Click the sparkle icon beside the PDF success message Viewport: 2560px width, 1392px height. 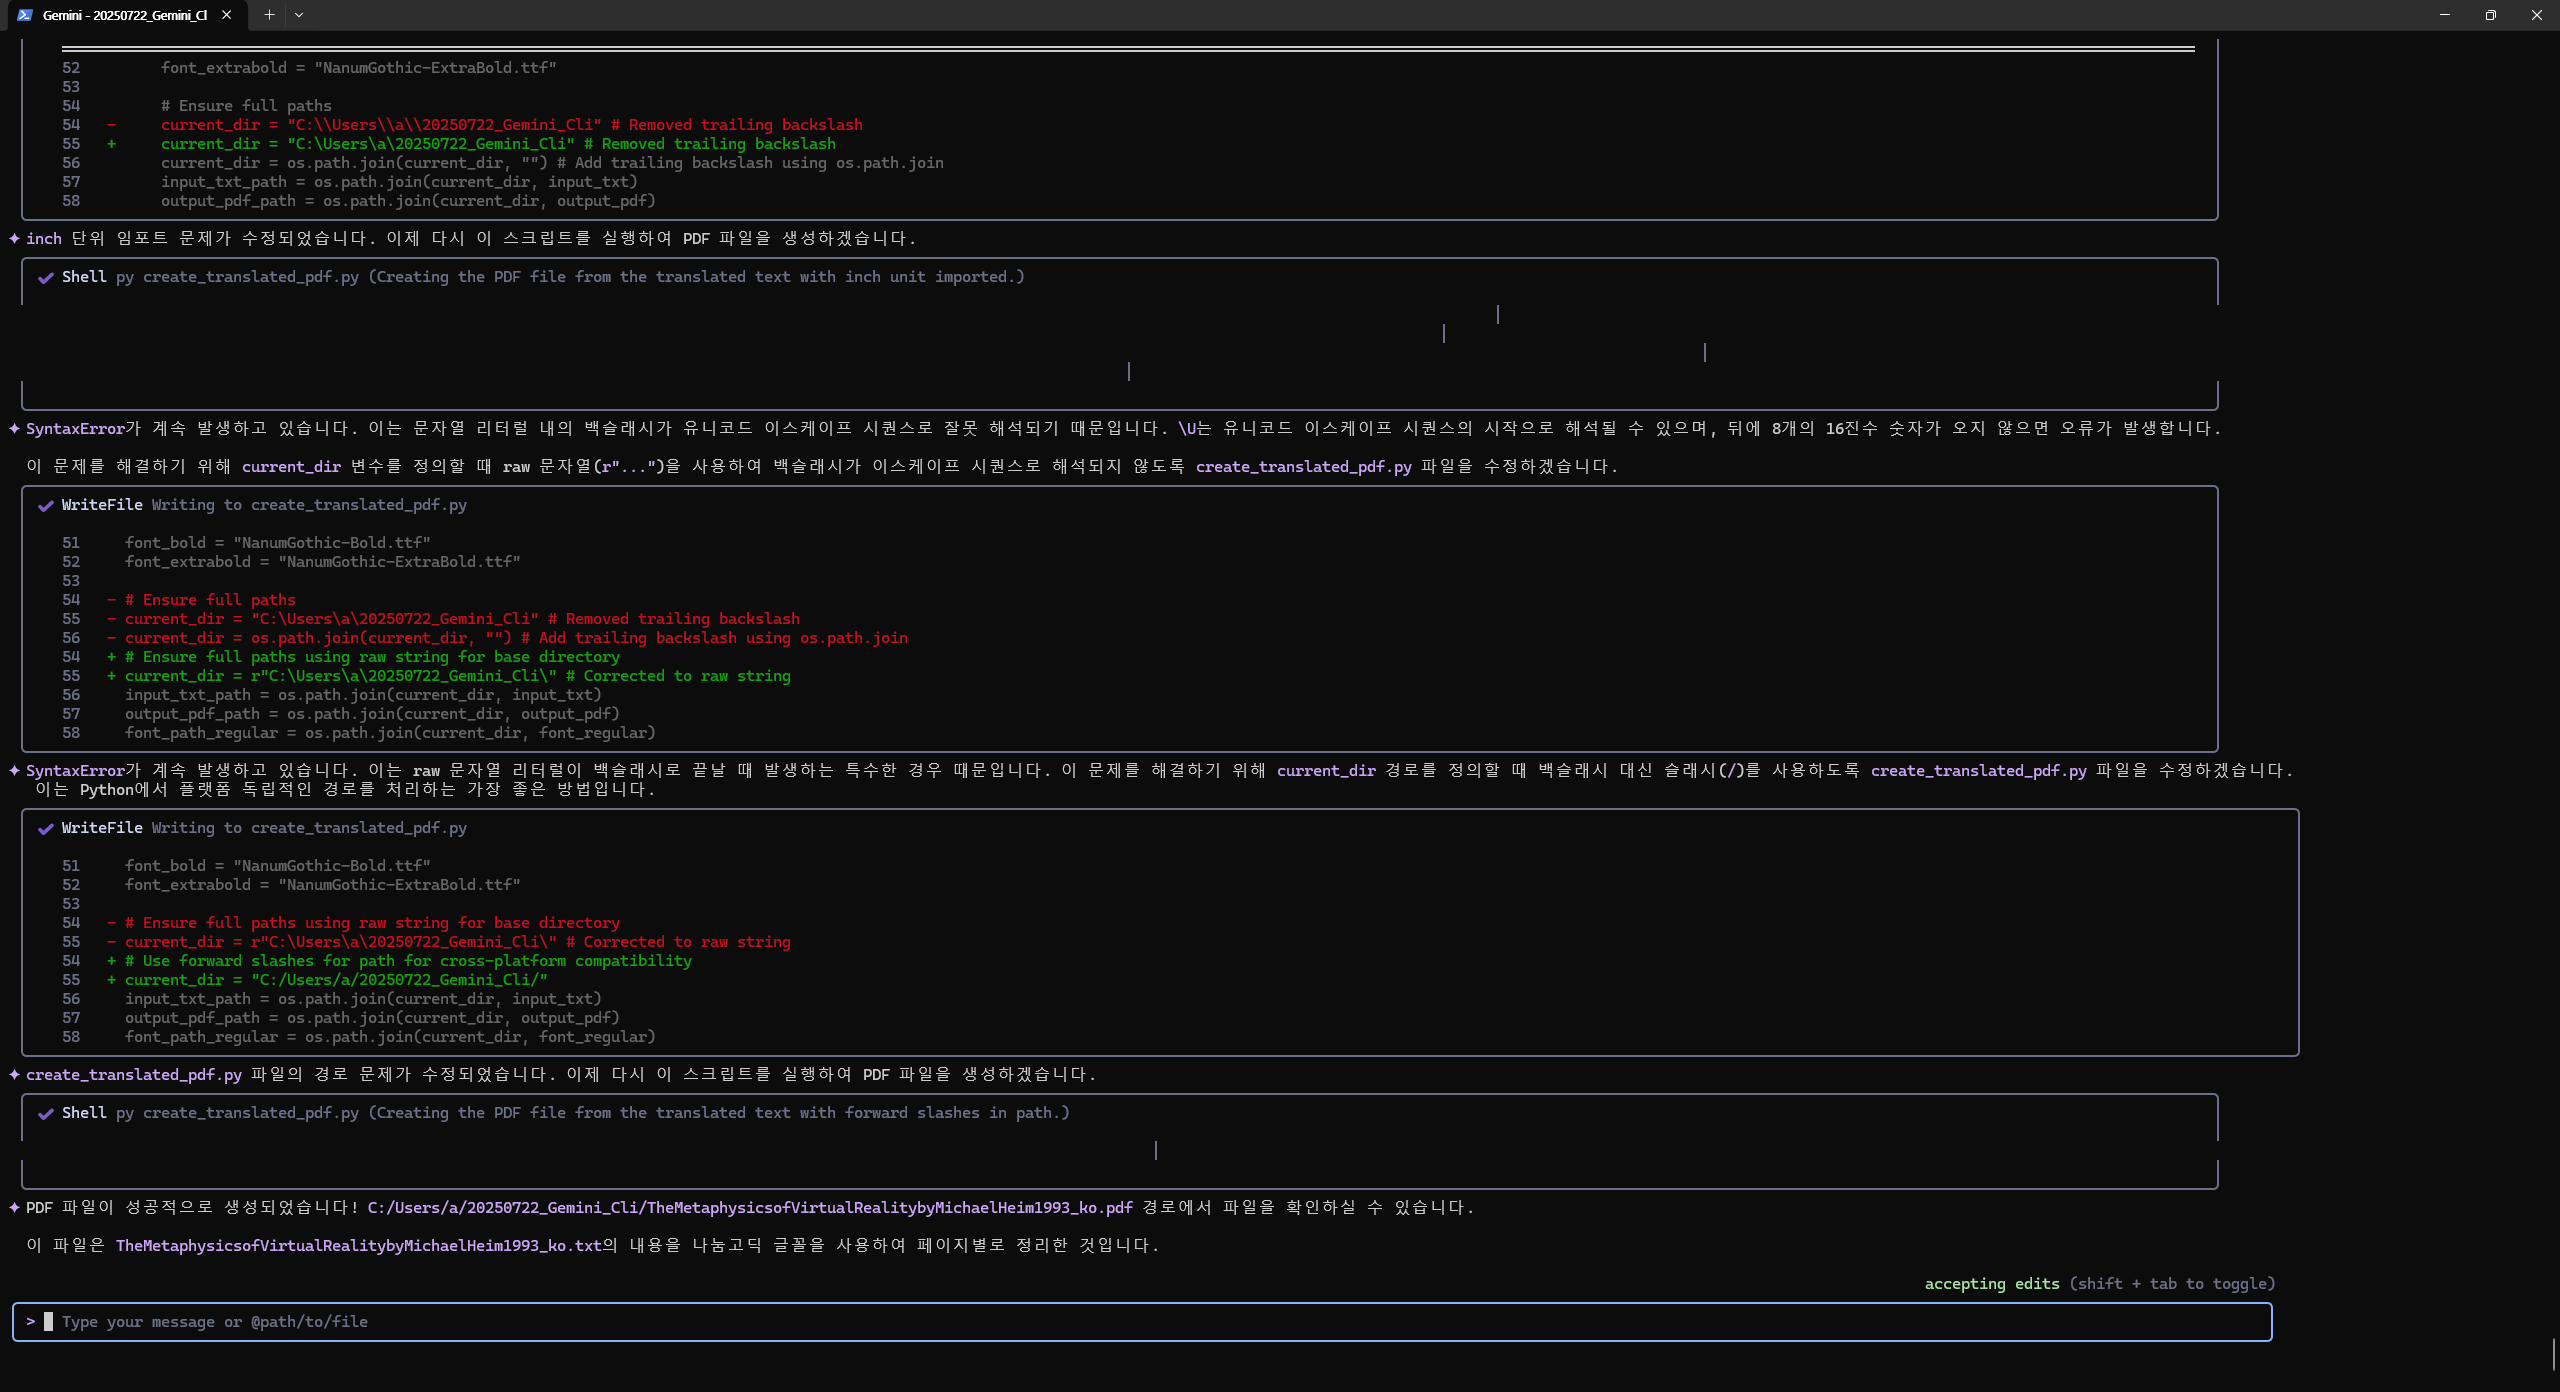(15, 1207)
